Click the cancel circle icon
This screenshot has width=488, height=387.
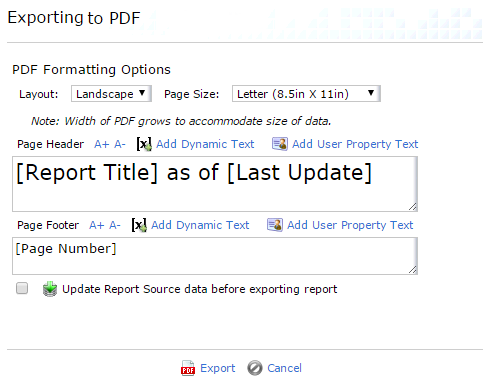[x=255, y=368]
